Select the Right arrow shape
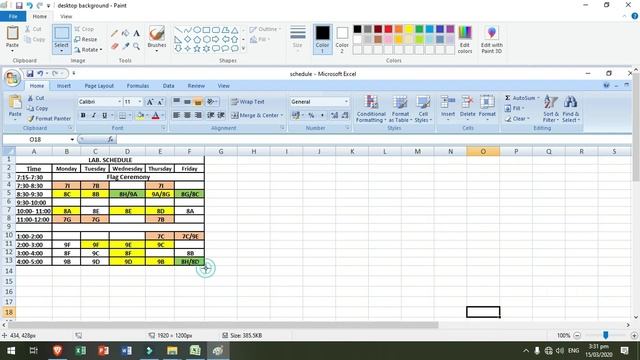Image resolution: width=640 pixels, height=360 pixels. coord(216,40)
